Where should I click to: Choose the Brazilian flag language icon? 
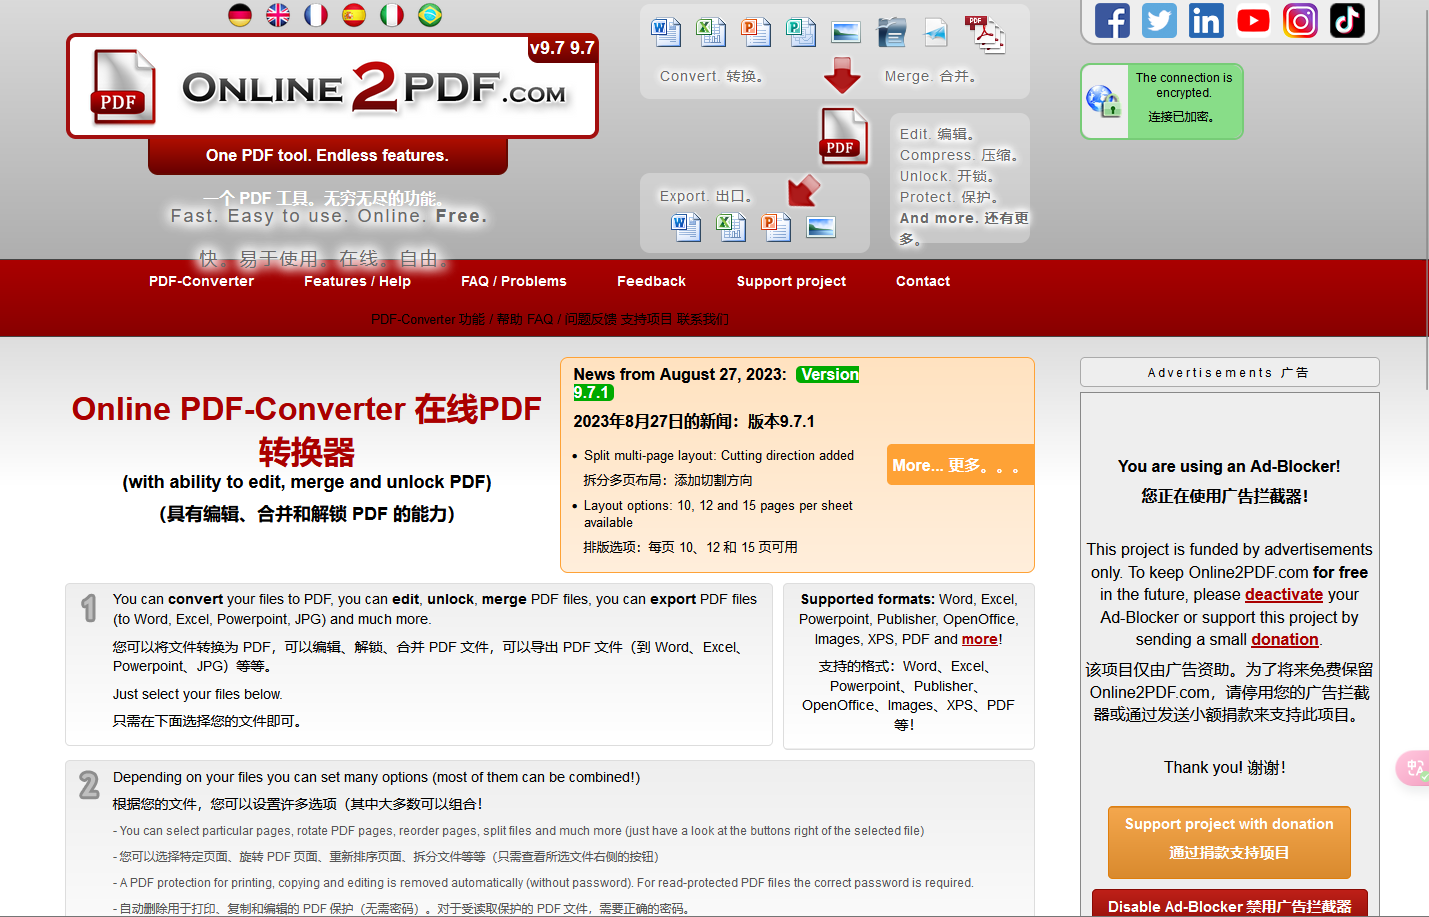click(430, 15)
